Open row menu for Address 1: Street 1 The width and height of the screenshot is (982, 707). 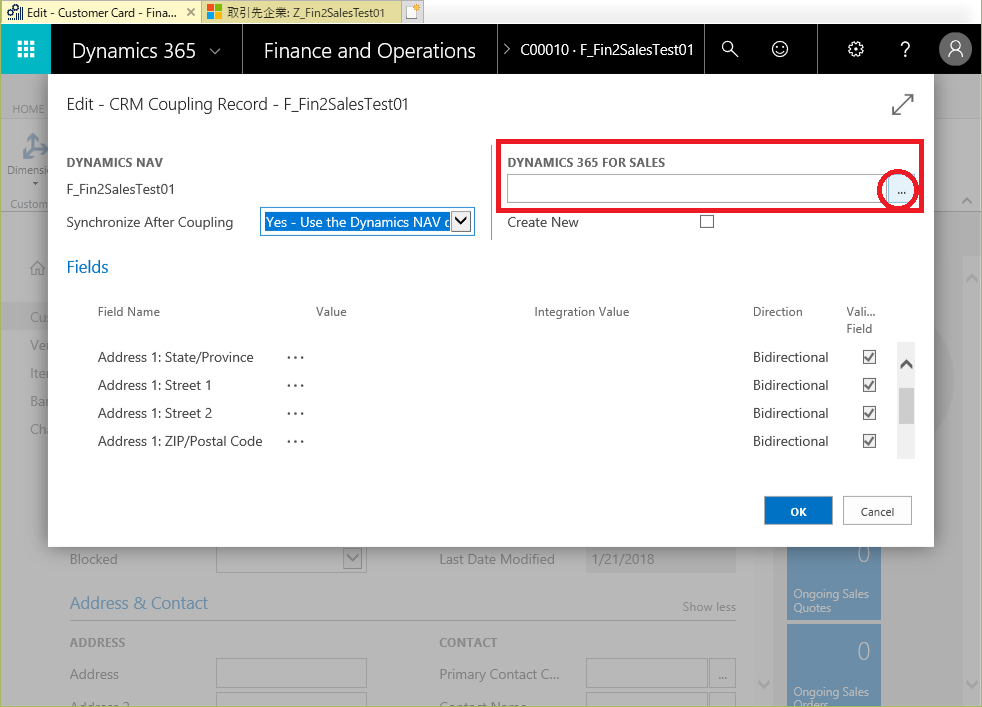295,386
